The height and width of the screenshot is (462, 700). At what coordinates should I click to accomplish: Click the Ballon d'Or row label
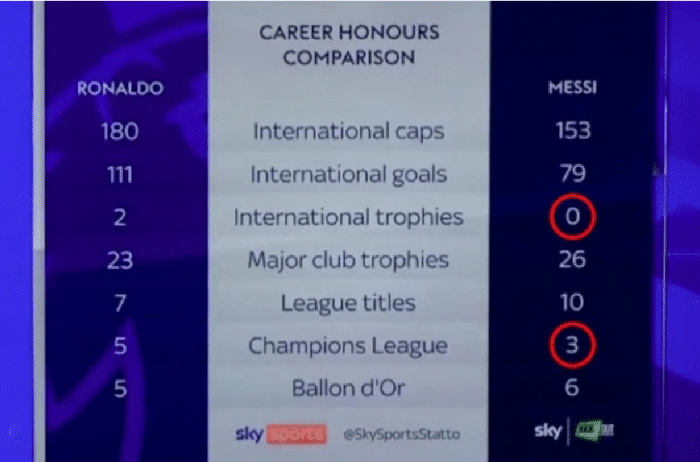(x=349, y=389)
